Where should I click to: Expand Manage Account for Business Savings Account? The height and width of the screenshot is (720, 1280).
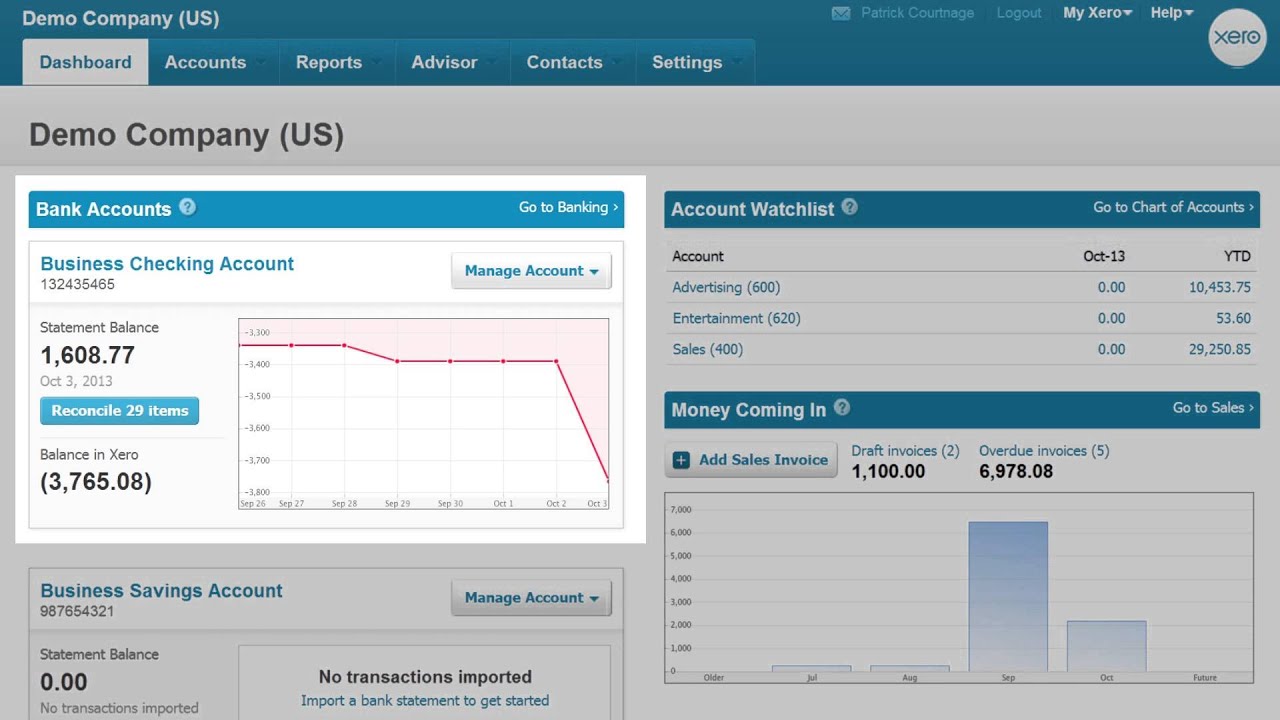(531, 598)
